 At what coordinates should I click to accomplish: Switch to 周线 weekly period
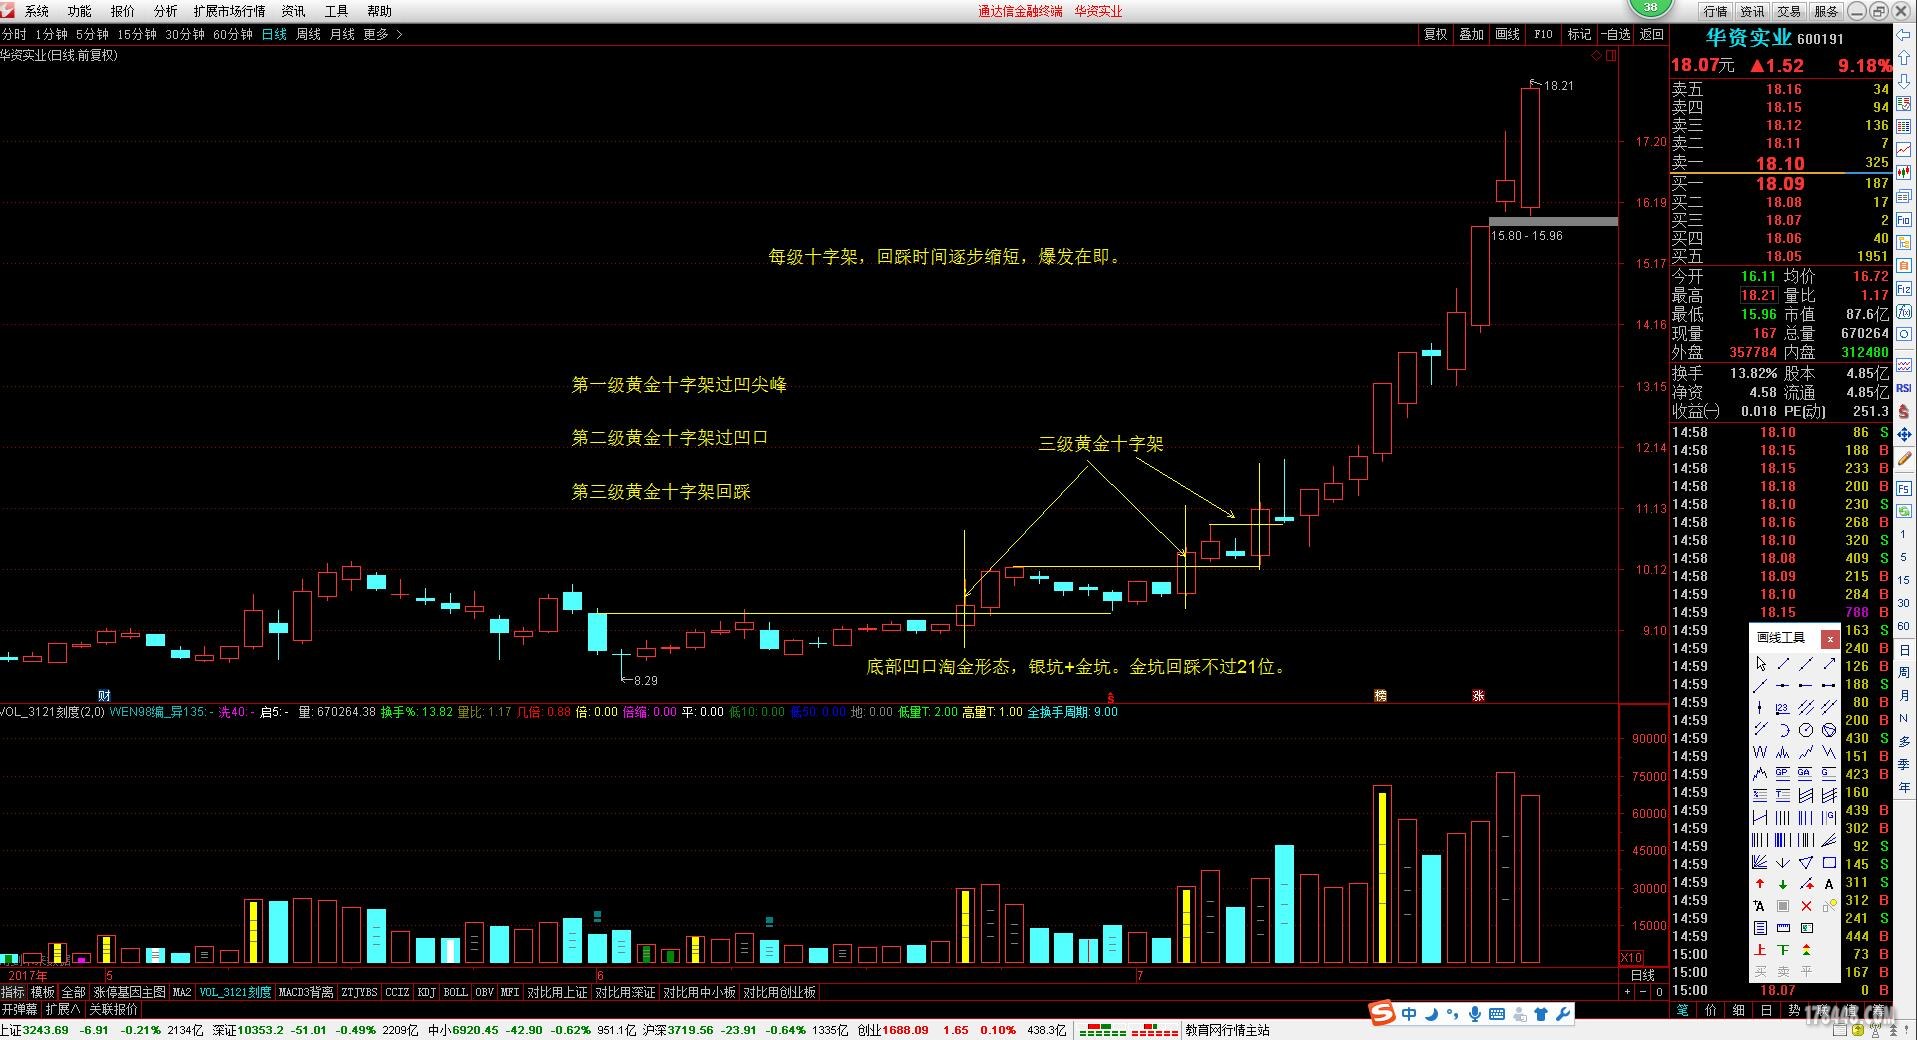(x=308, y=34)
